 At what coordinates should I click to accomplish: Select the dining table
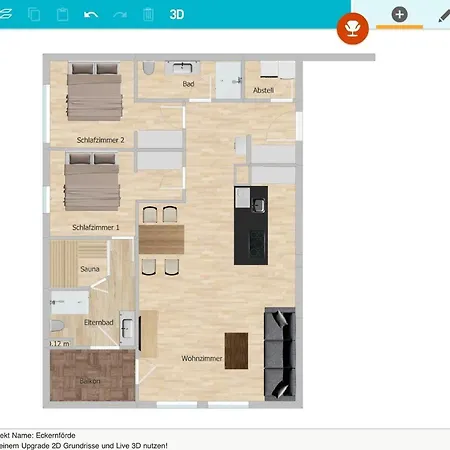click(161, 240)
